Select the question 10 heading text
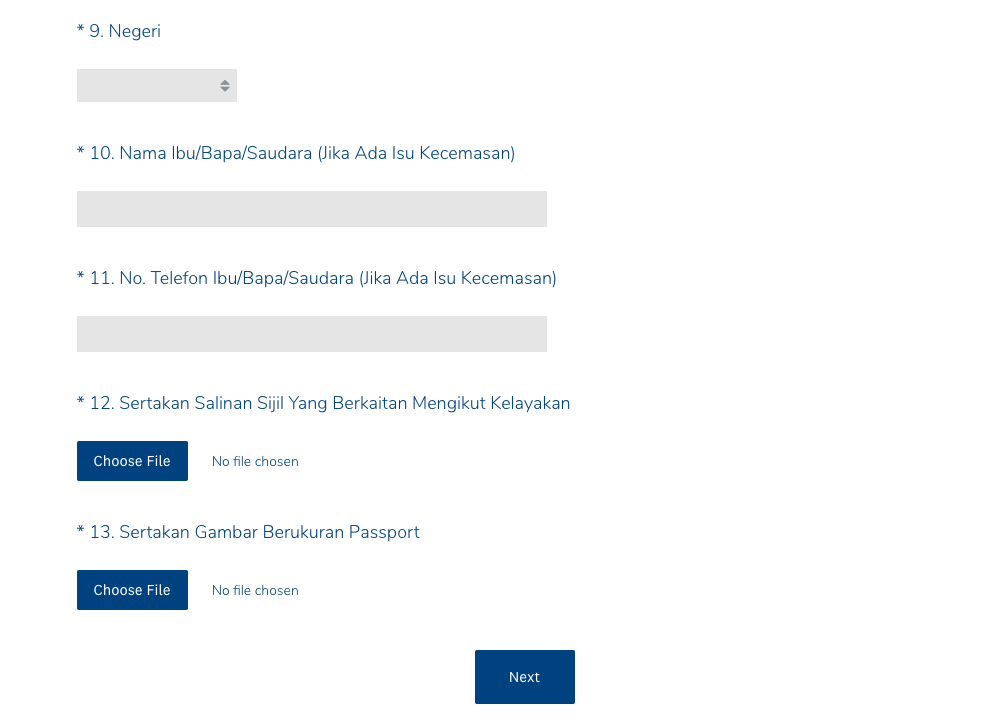This screenshot has width=1007, height=723. [296, 153]
